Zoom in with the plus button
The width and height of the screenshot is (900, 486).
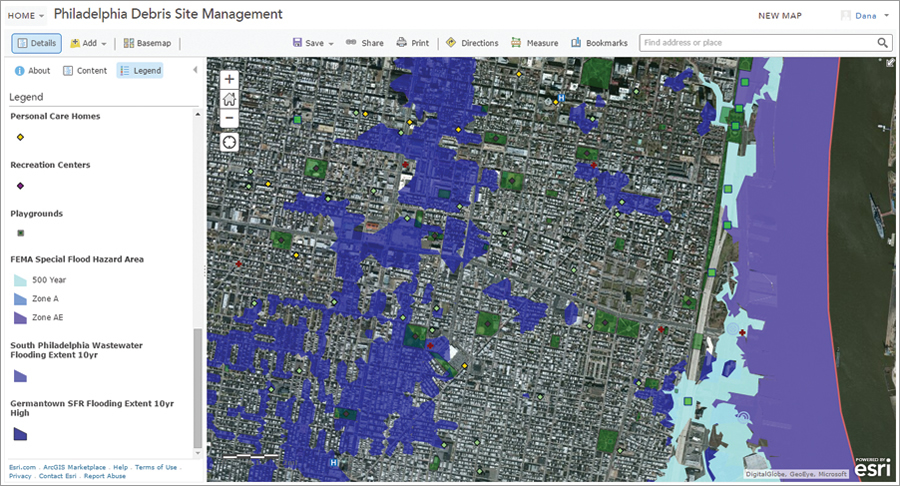[229, 79]
